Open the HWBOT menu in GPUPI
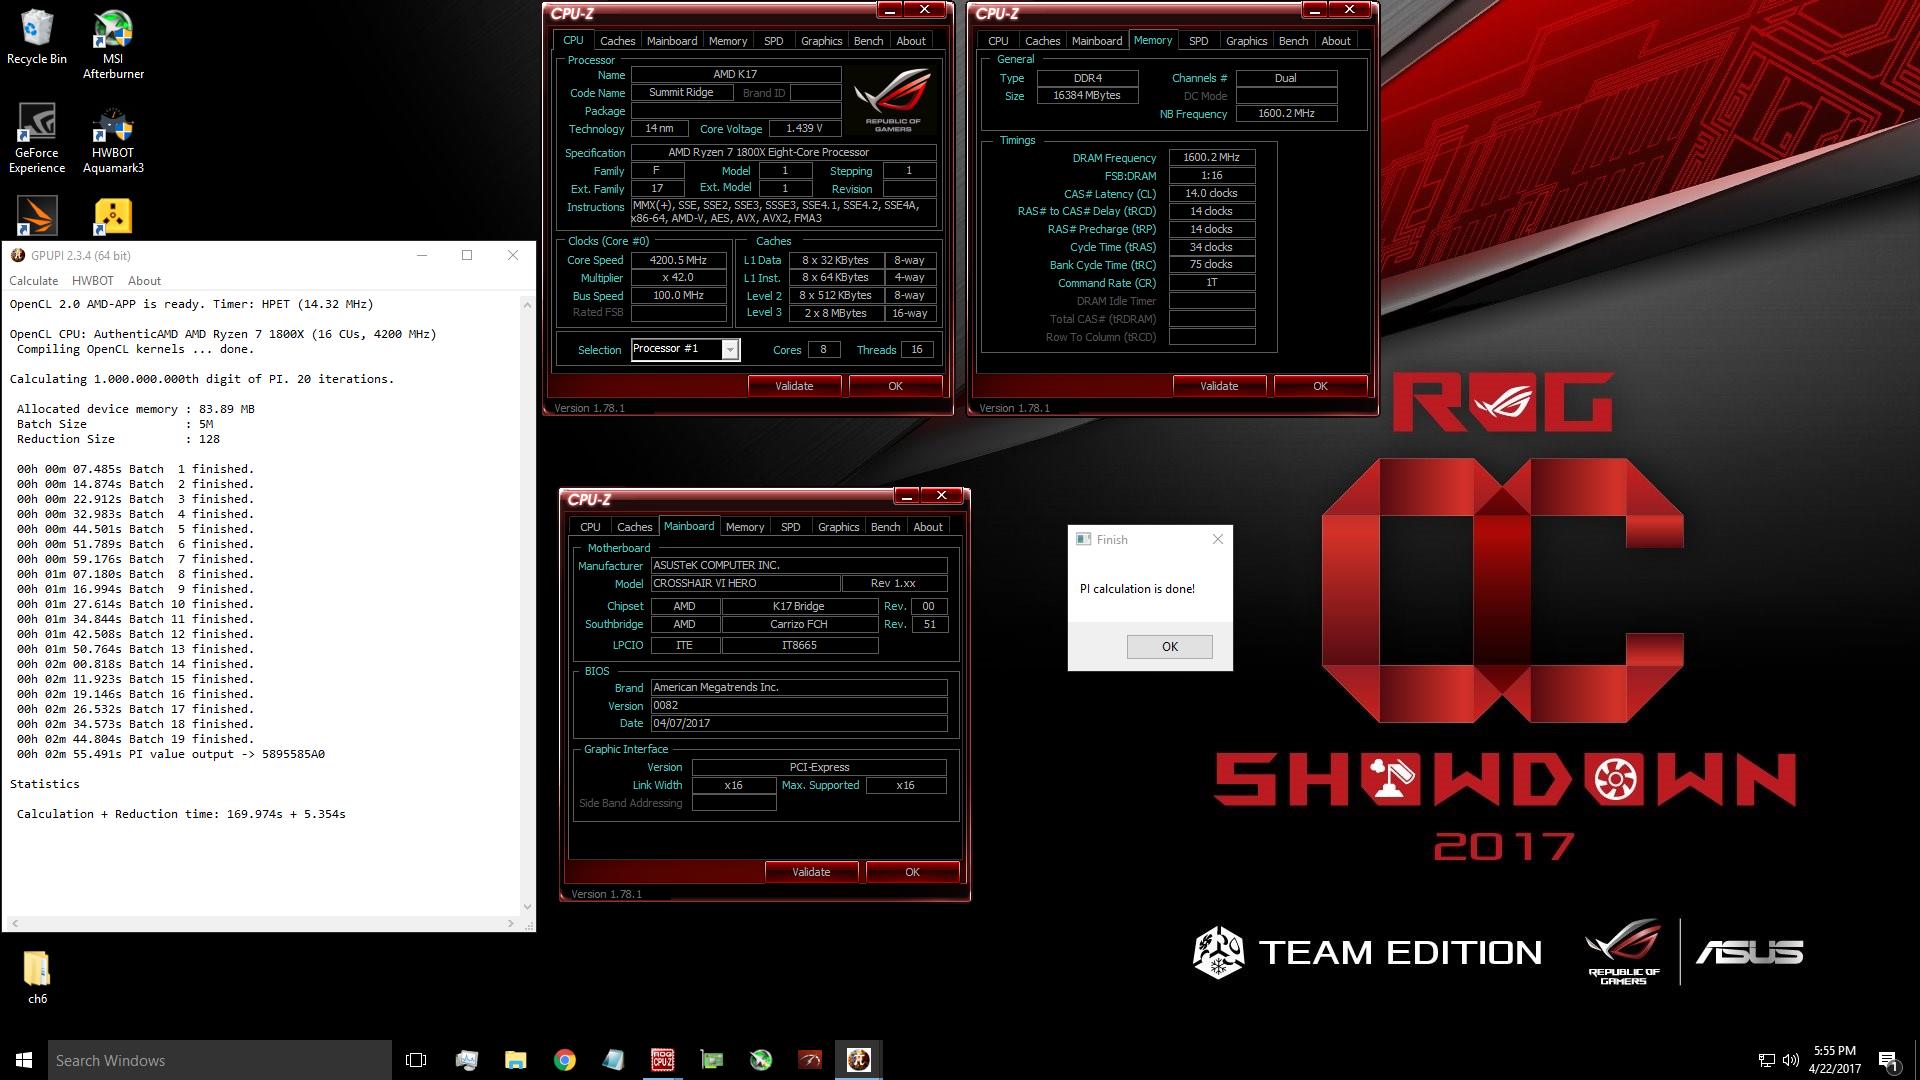The height and width of the screenshot is (1080, 1920). 93,281
